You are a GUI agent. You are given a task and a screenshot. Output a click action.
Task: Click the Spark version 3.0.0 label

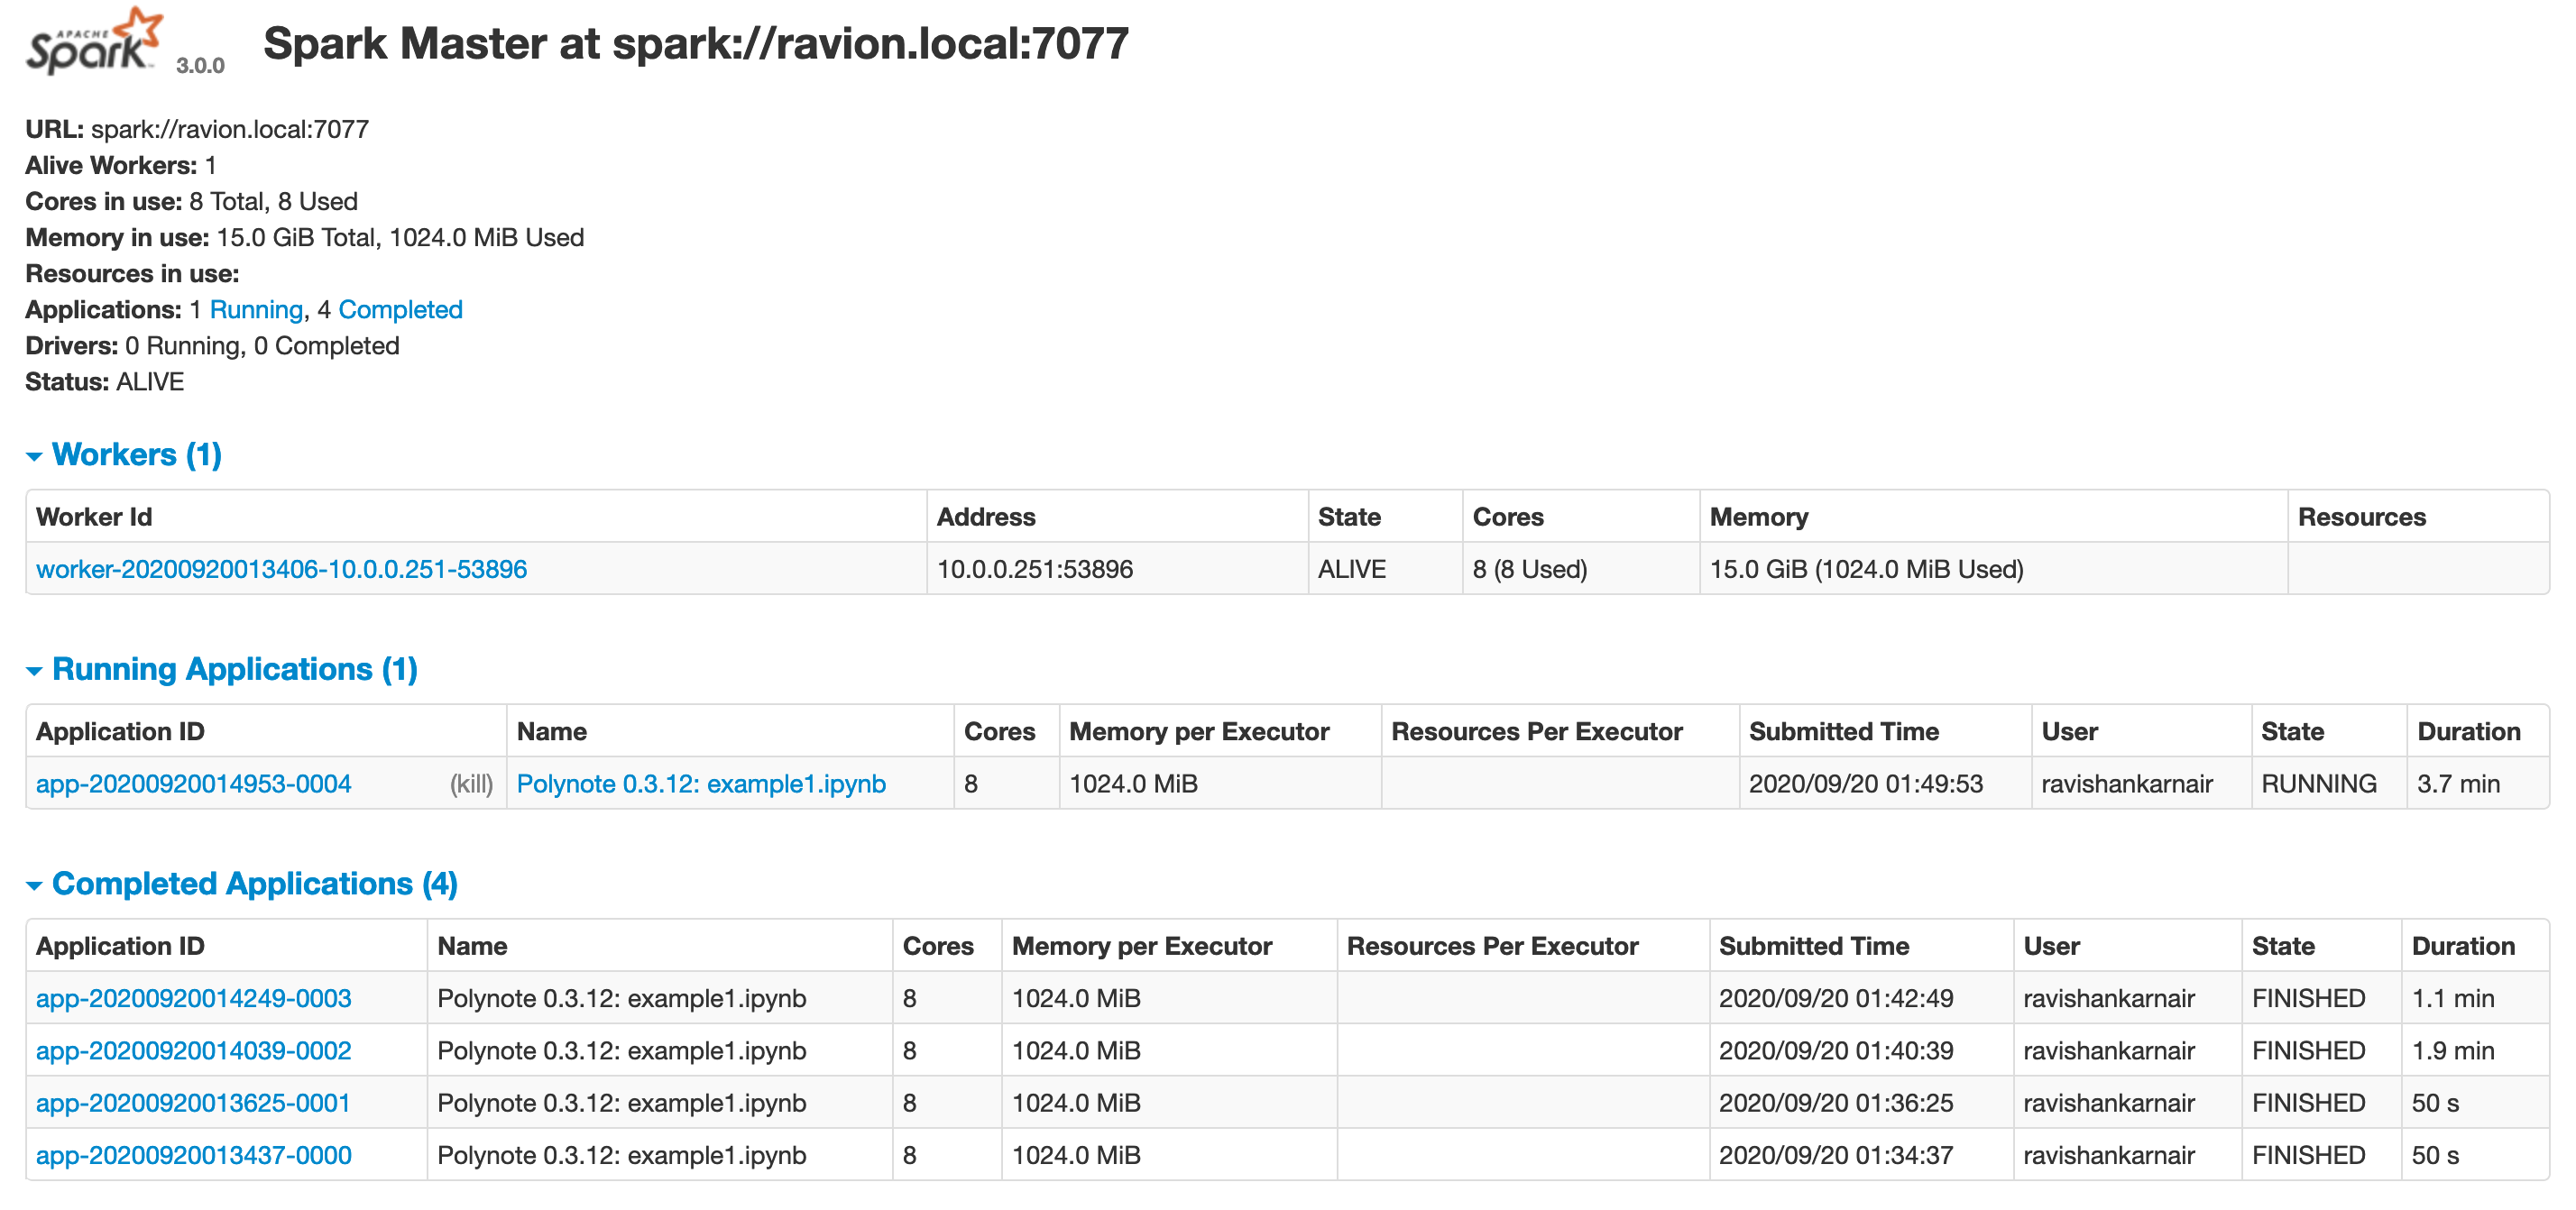point(200,65)
